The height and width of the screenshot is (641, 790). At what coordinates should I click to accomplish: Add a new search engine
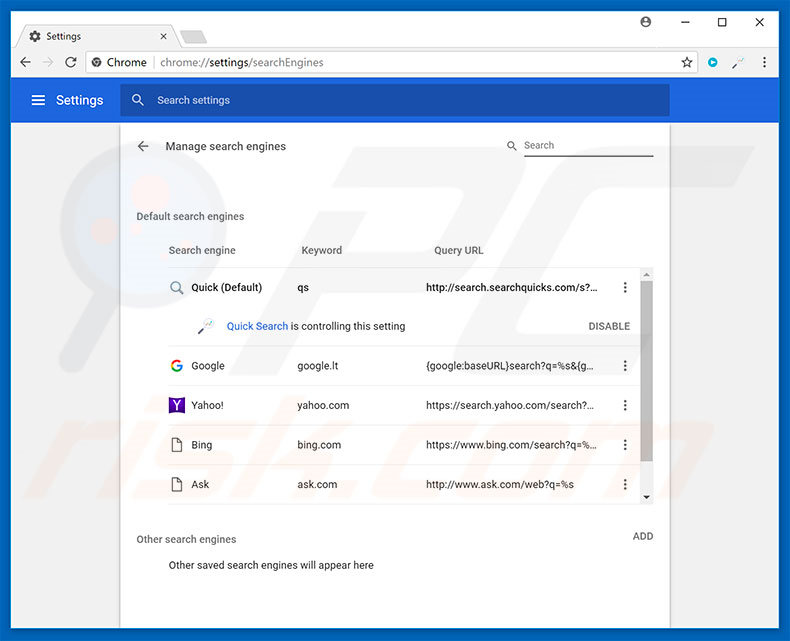click(x=643, y=536)
